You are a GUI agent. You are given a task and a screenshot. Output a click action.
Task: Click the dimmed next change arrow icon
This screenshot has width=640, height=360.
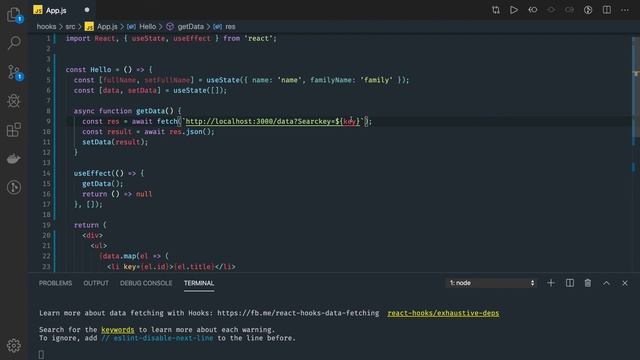point(569,10)
